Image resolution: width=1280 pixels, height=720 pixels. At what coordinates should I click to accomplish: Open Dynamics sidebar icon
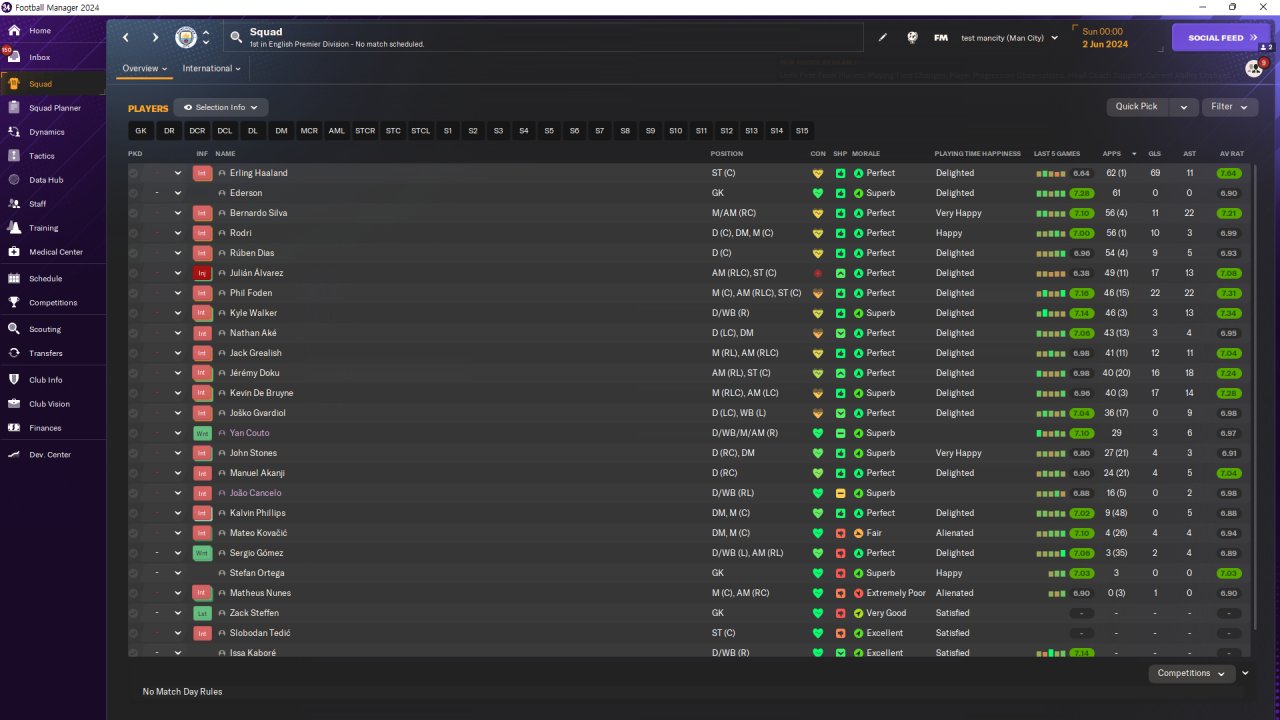click(14, 132)
